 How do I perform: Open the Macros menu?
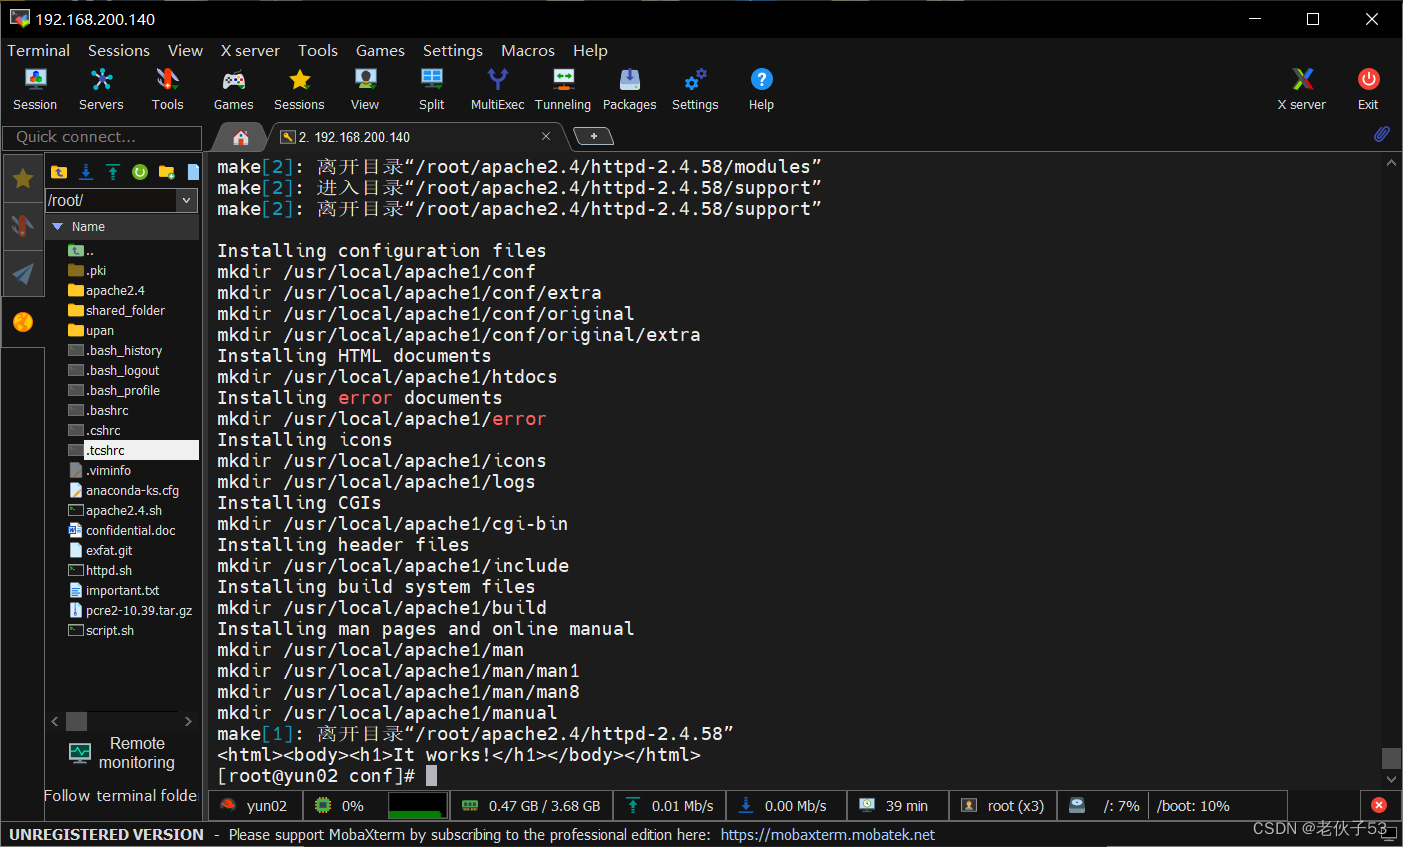coord(528,50)
